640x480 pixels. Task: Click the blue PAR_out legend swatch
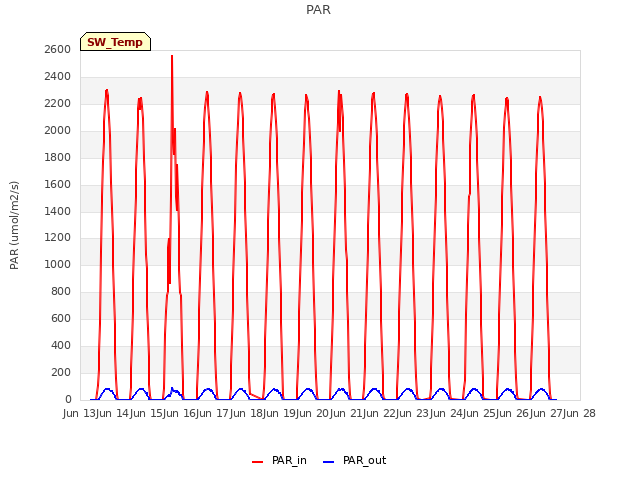(x=329, y=462)
